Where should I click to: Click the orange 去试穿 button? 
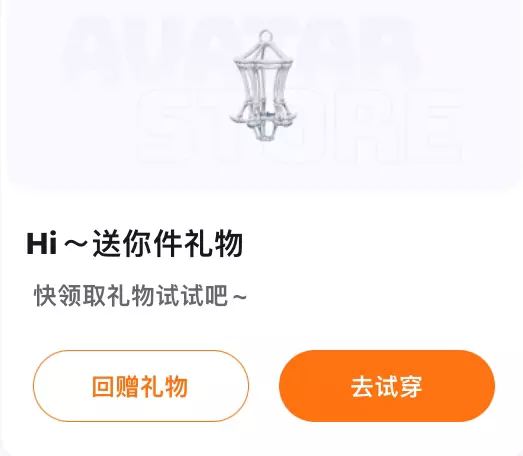(x=387, y=386)
